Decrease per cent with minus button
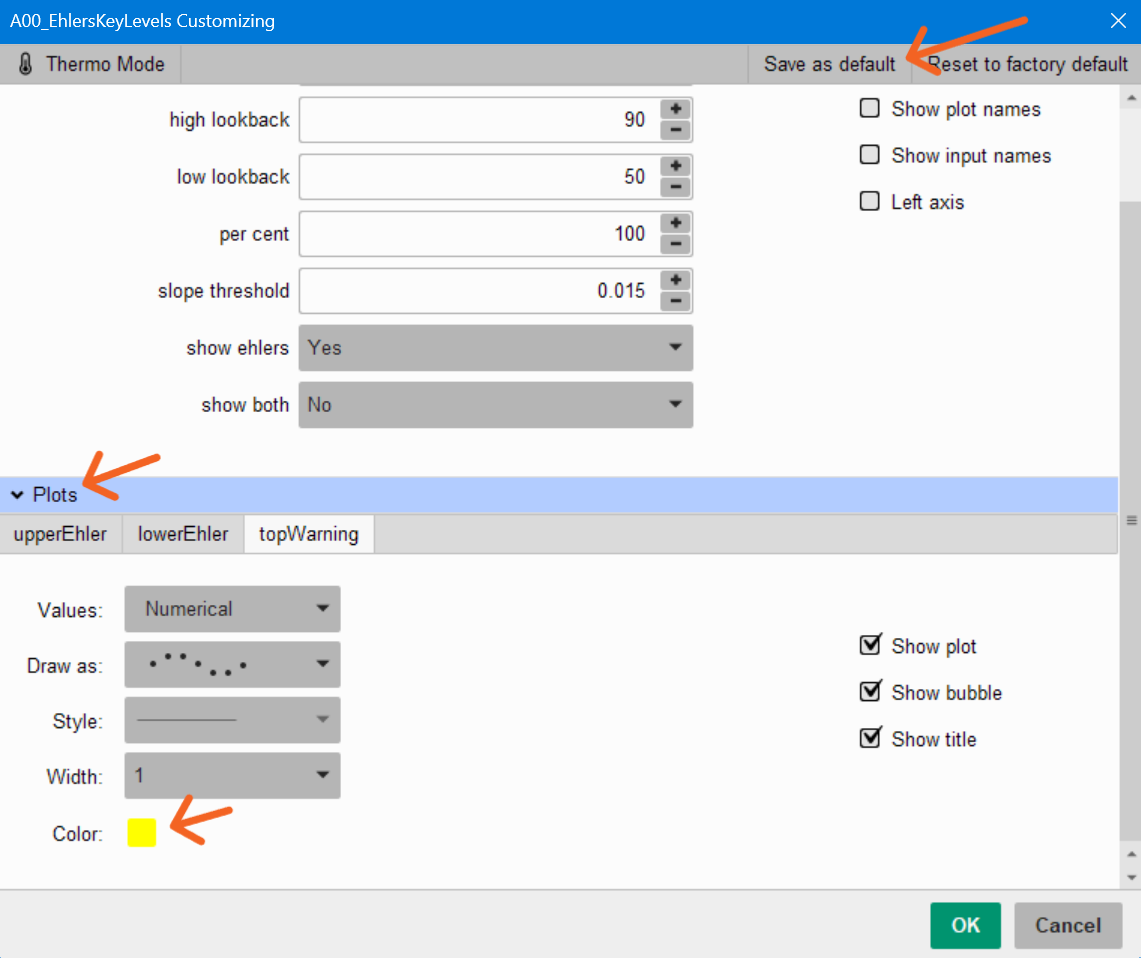Image resolution: width=1141 pixels, height=958 pixels. 675,244
